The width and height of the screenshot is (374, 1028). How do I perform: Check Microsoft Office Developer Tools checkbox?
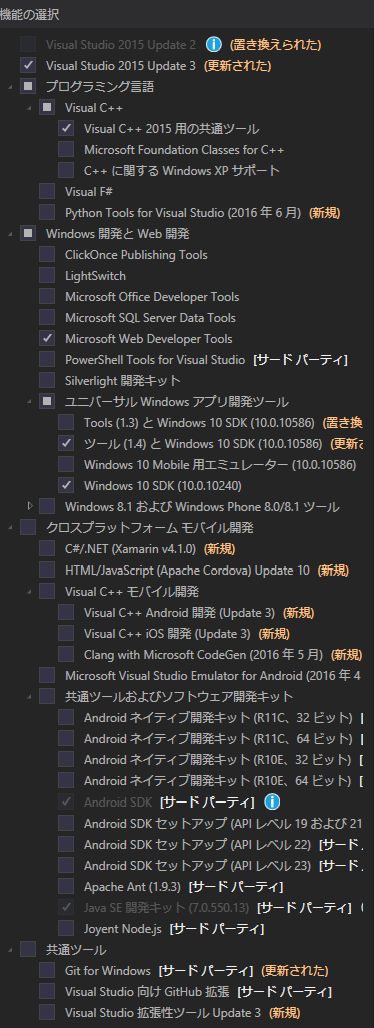click(47, 296)
